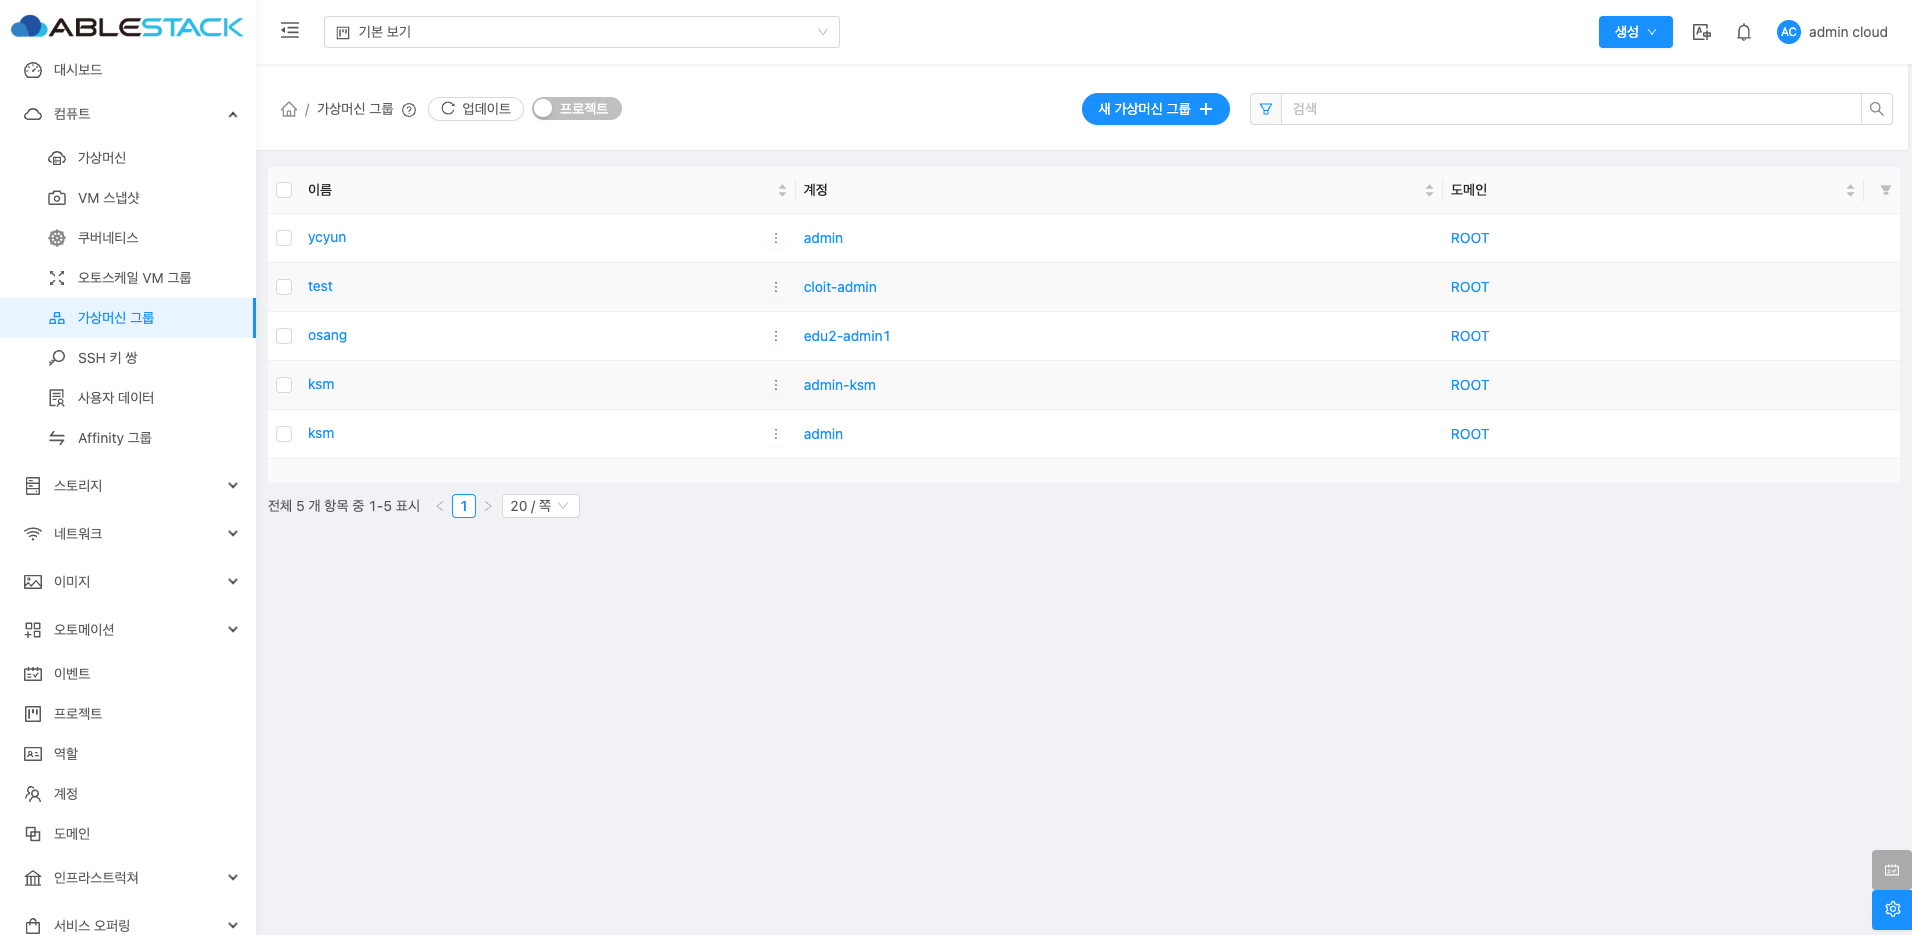Check the osang row checkbox

tap(284, 336)
